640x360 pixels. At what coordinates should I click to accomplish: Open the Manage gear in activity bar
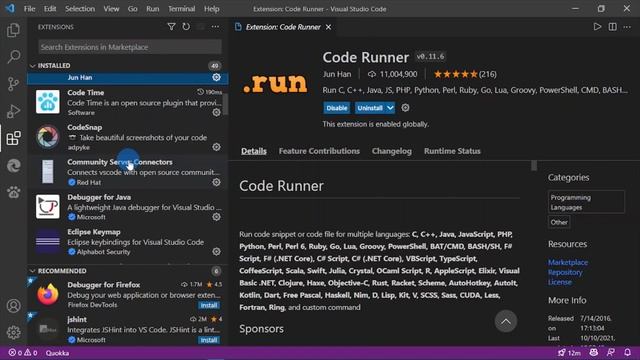click(13, 332)
